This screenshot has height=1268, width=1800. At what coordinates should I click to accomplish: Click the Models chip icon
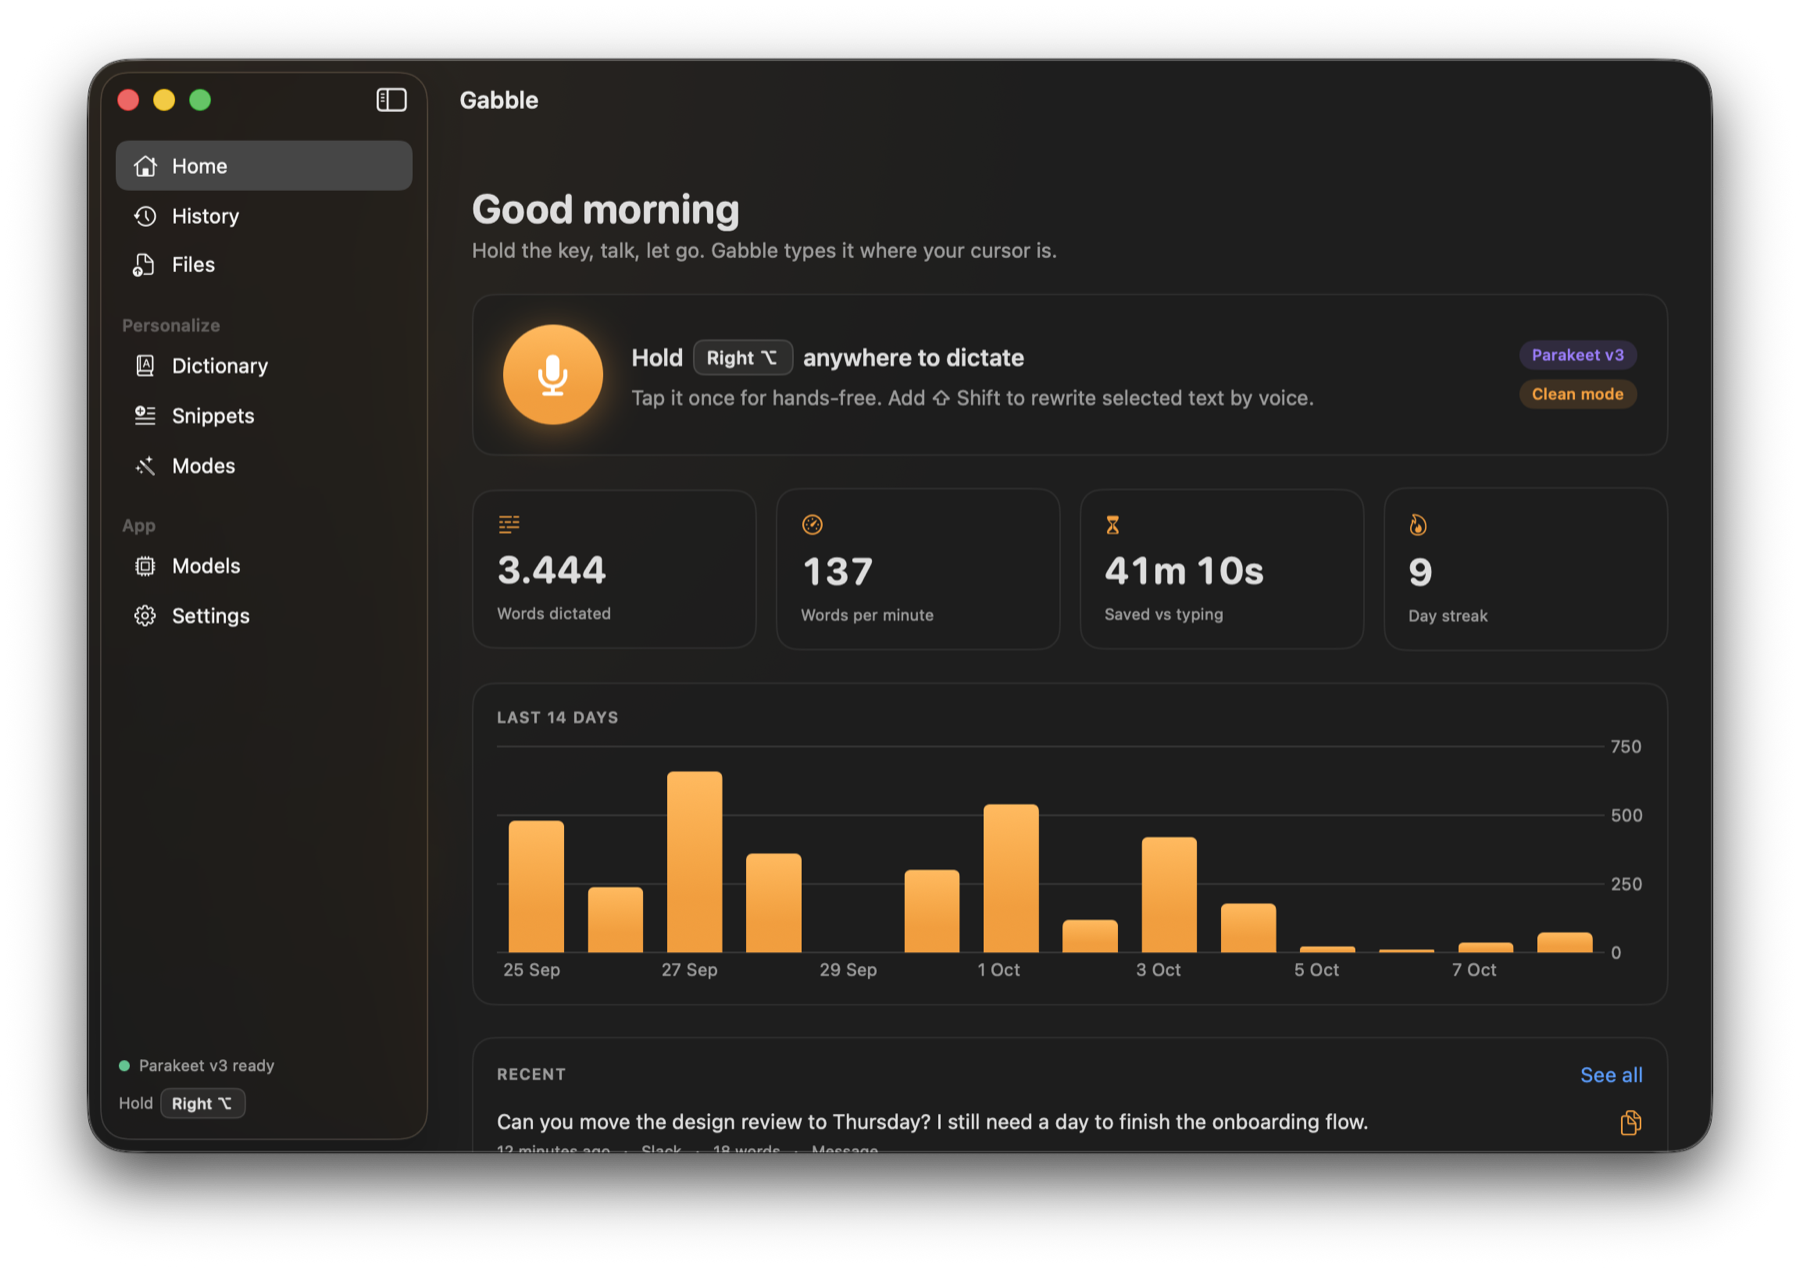coord(146,566)
